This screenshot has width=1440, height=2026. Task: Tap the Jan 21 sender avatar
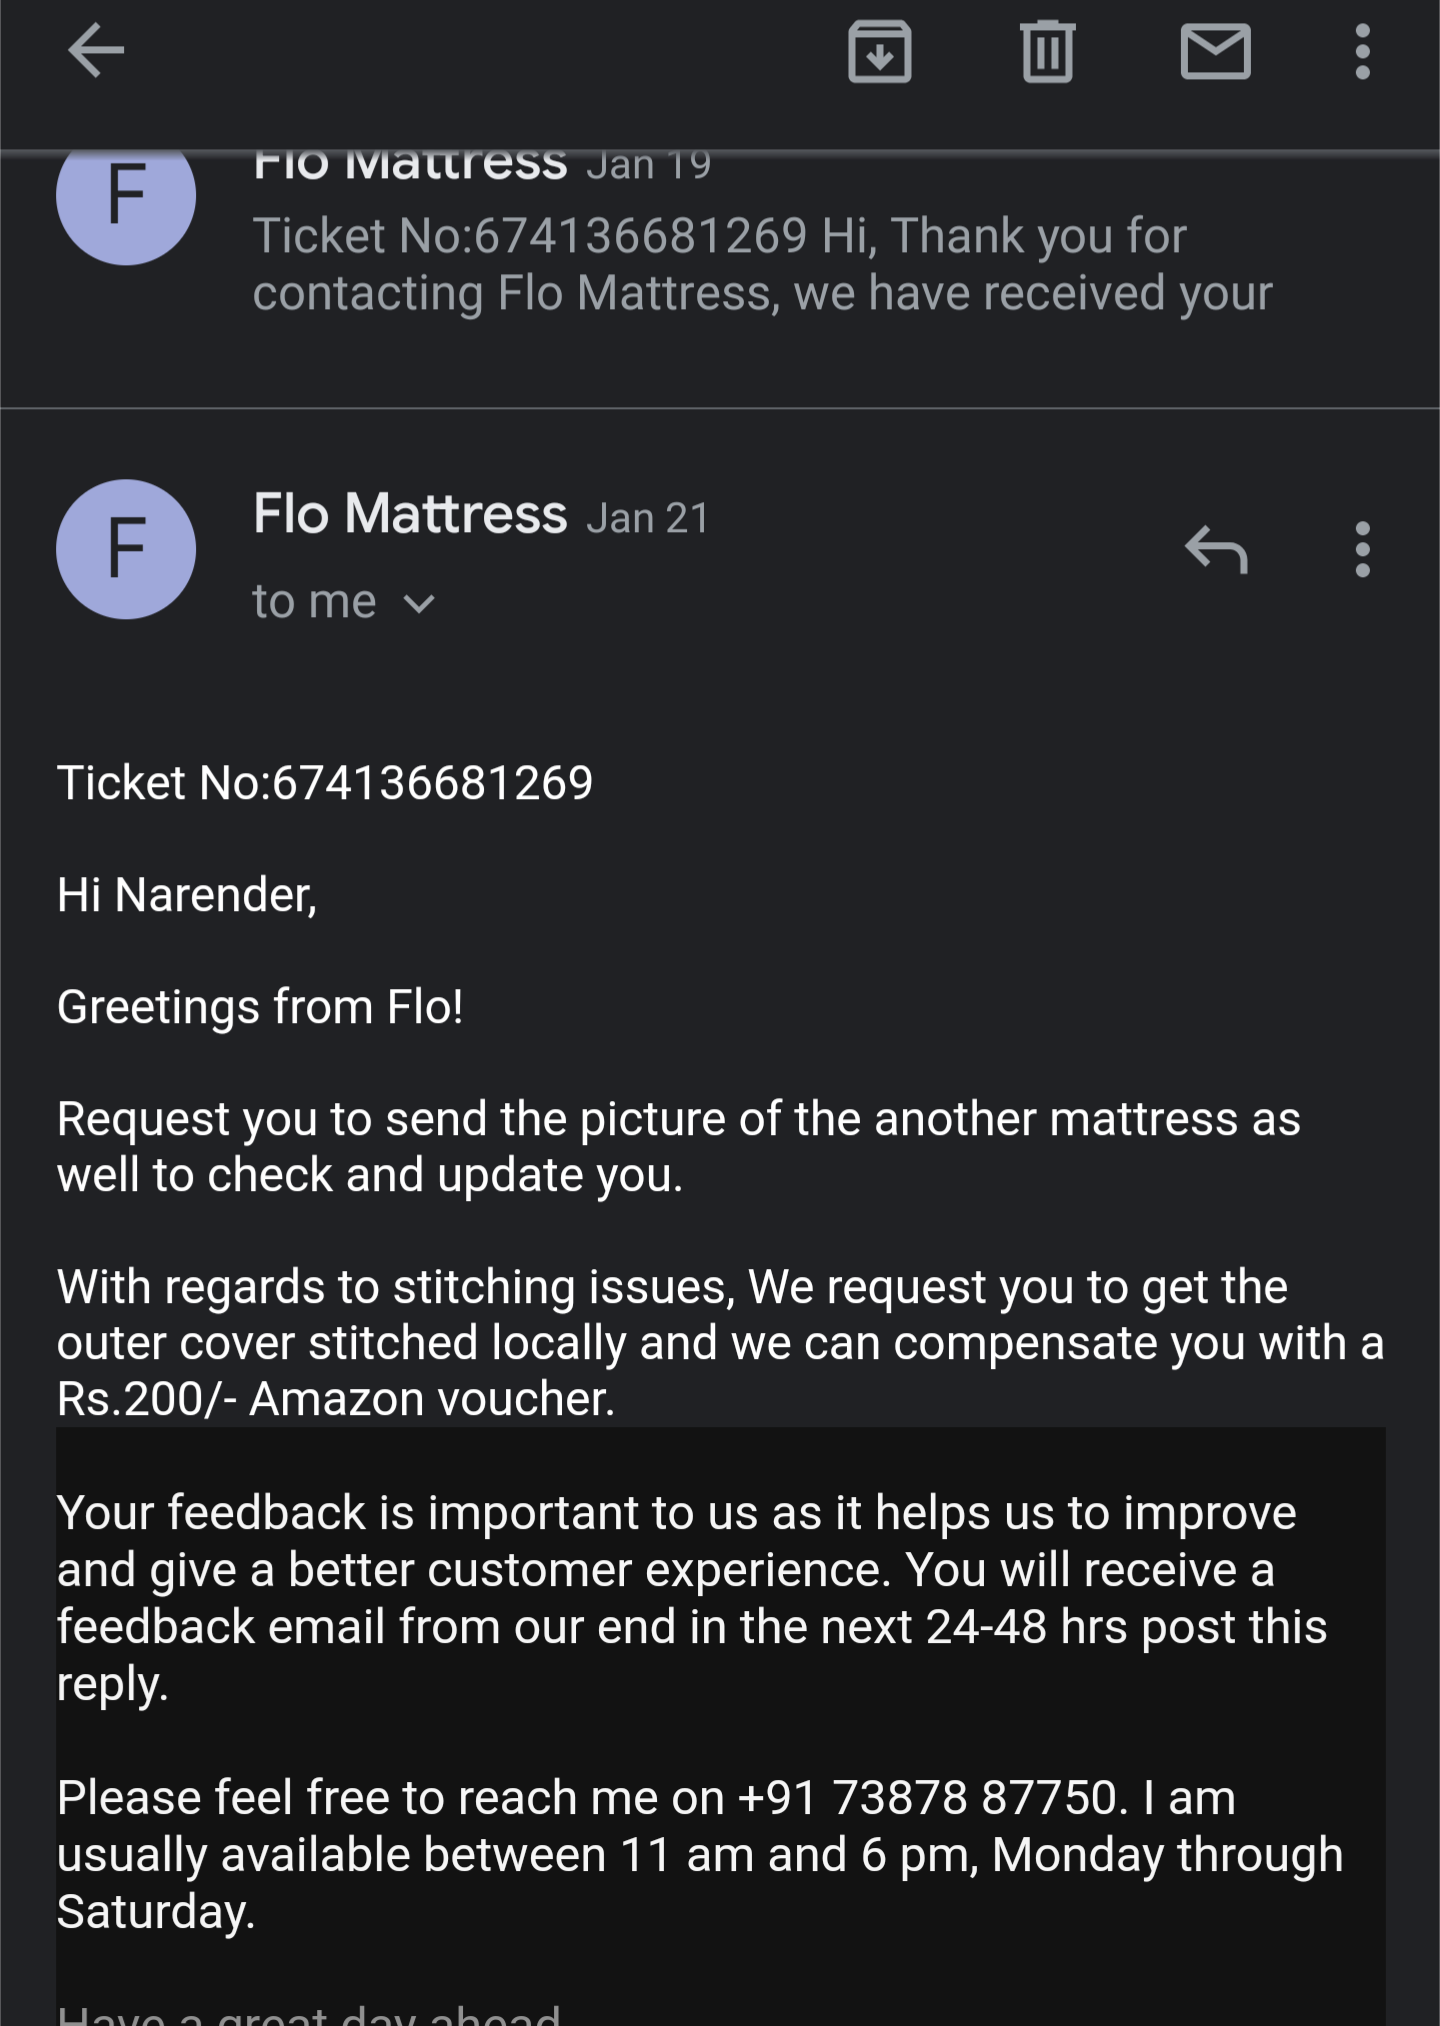click(126, 549)
